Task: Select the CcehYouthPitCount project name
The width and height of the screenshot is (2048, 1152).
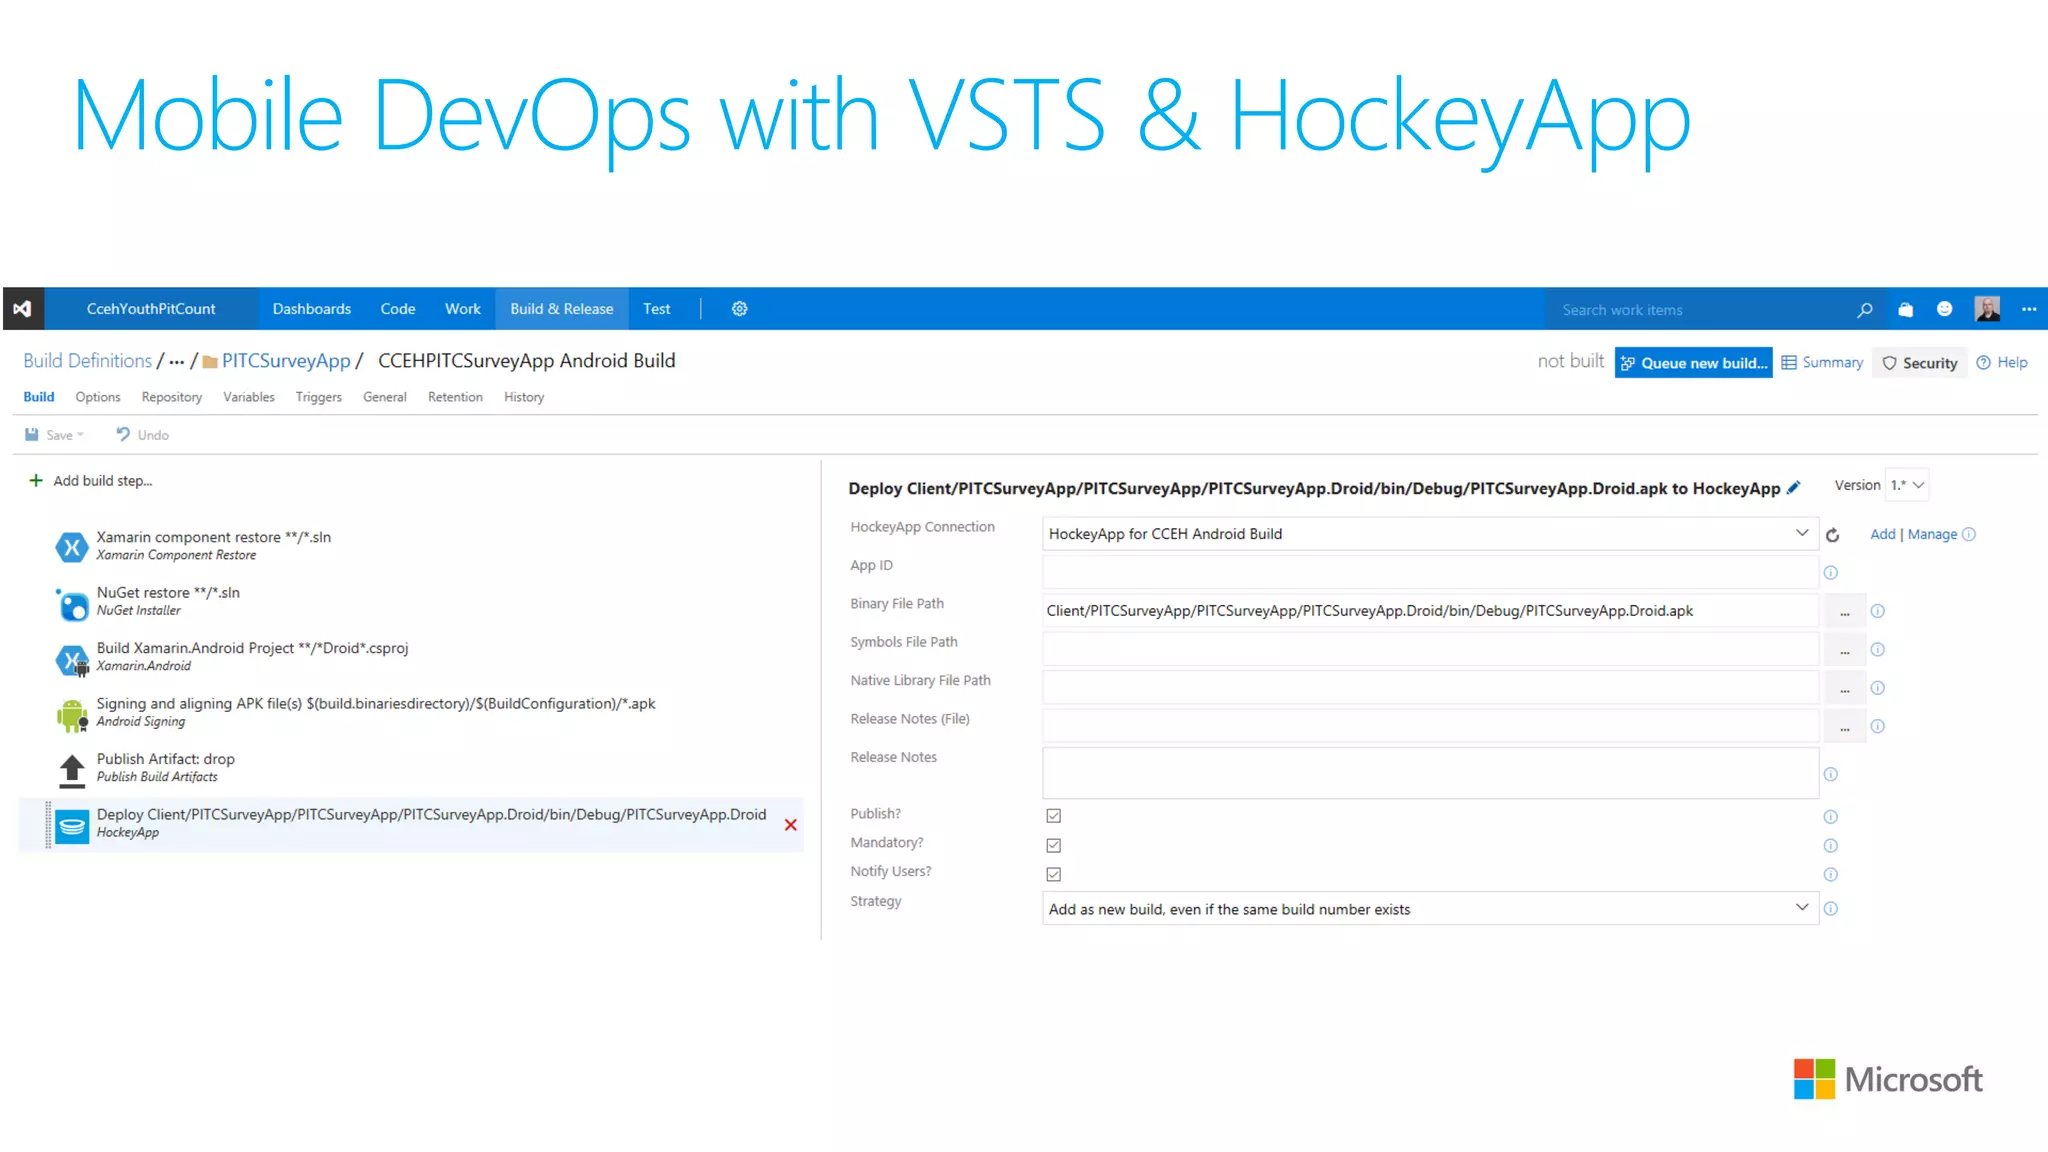Action: pos(151,309)
